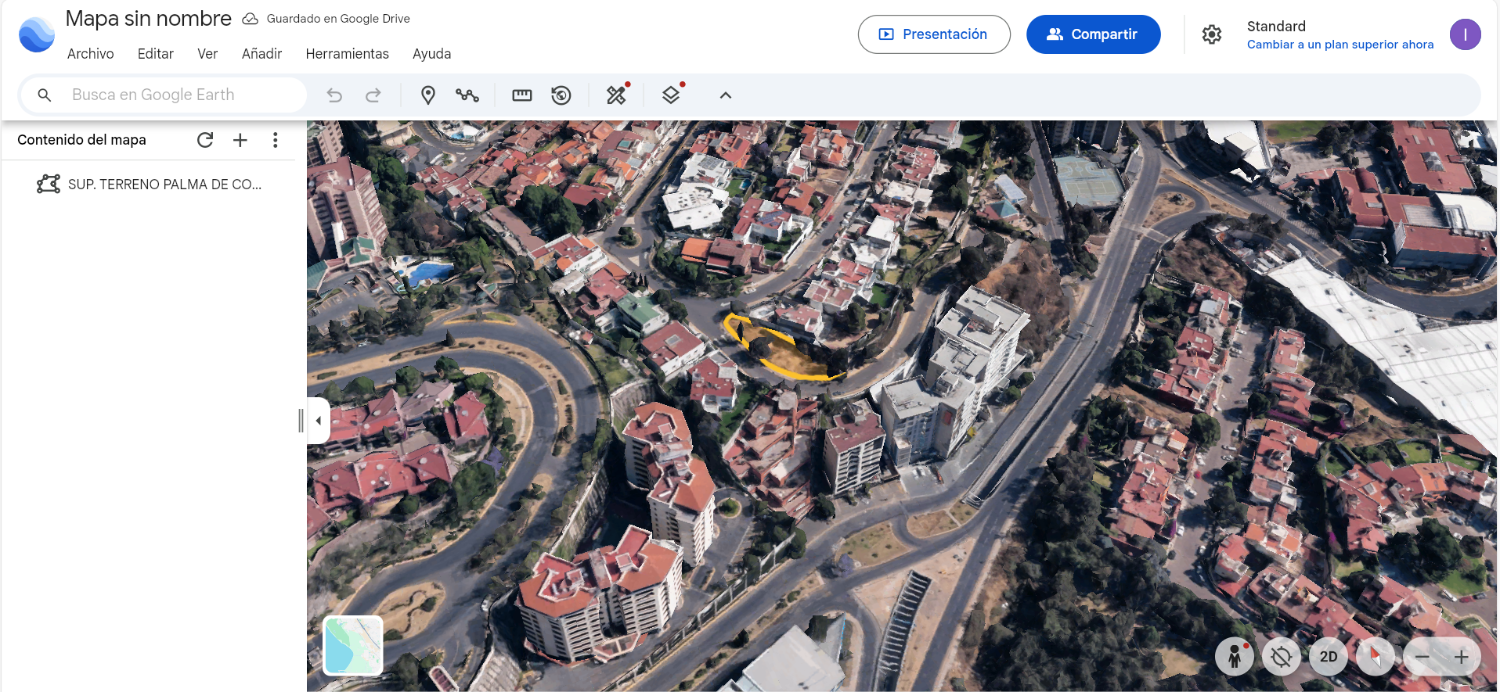Choose the draw path or polygon tool

(x=467, y=95)
